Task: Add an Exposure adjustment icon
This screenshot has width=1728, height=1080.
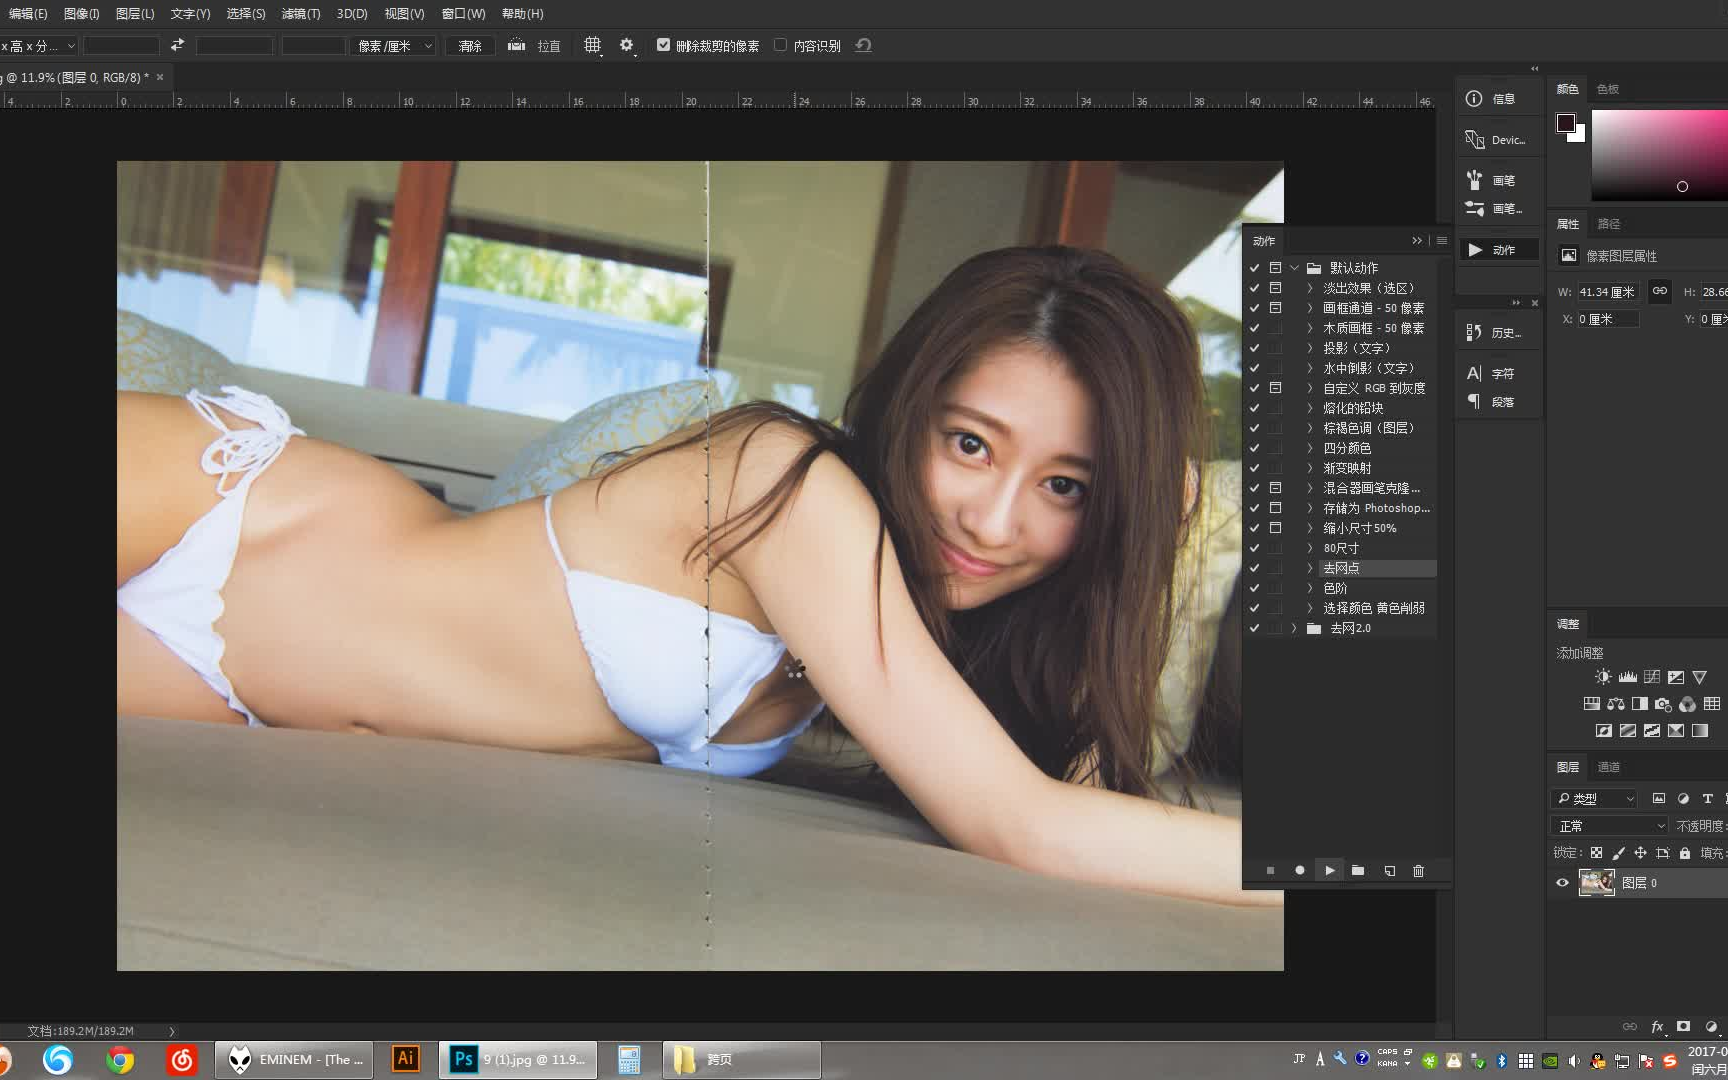Action: point(1676,677)
